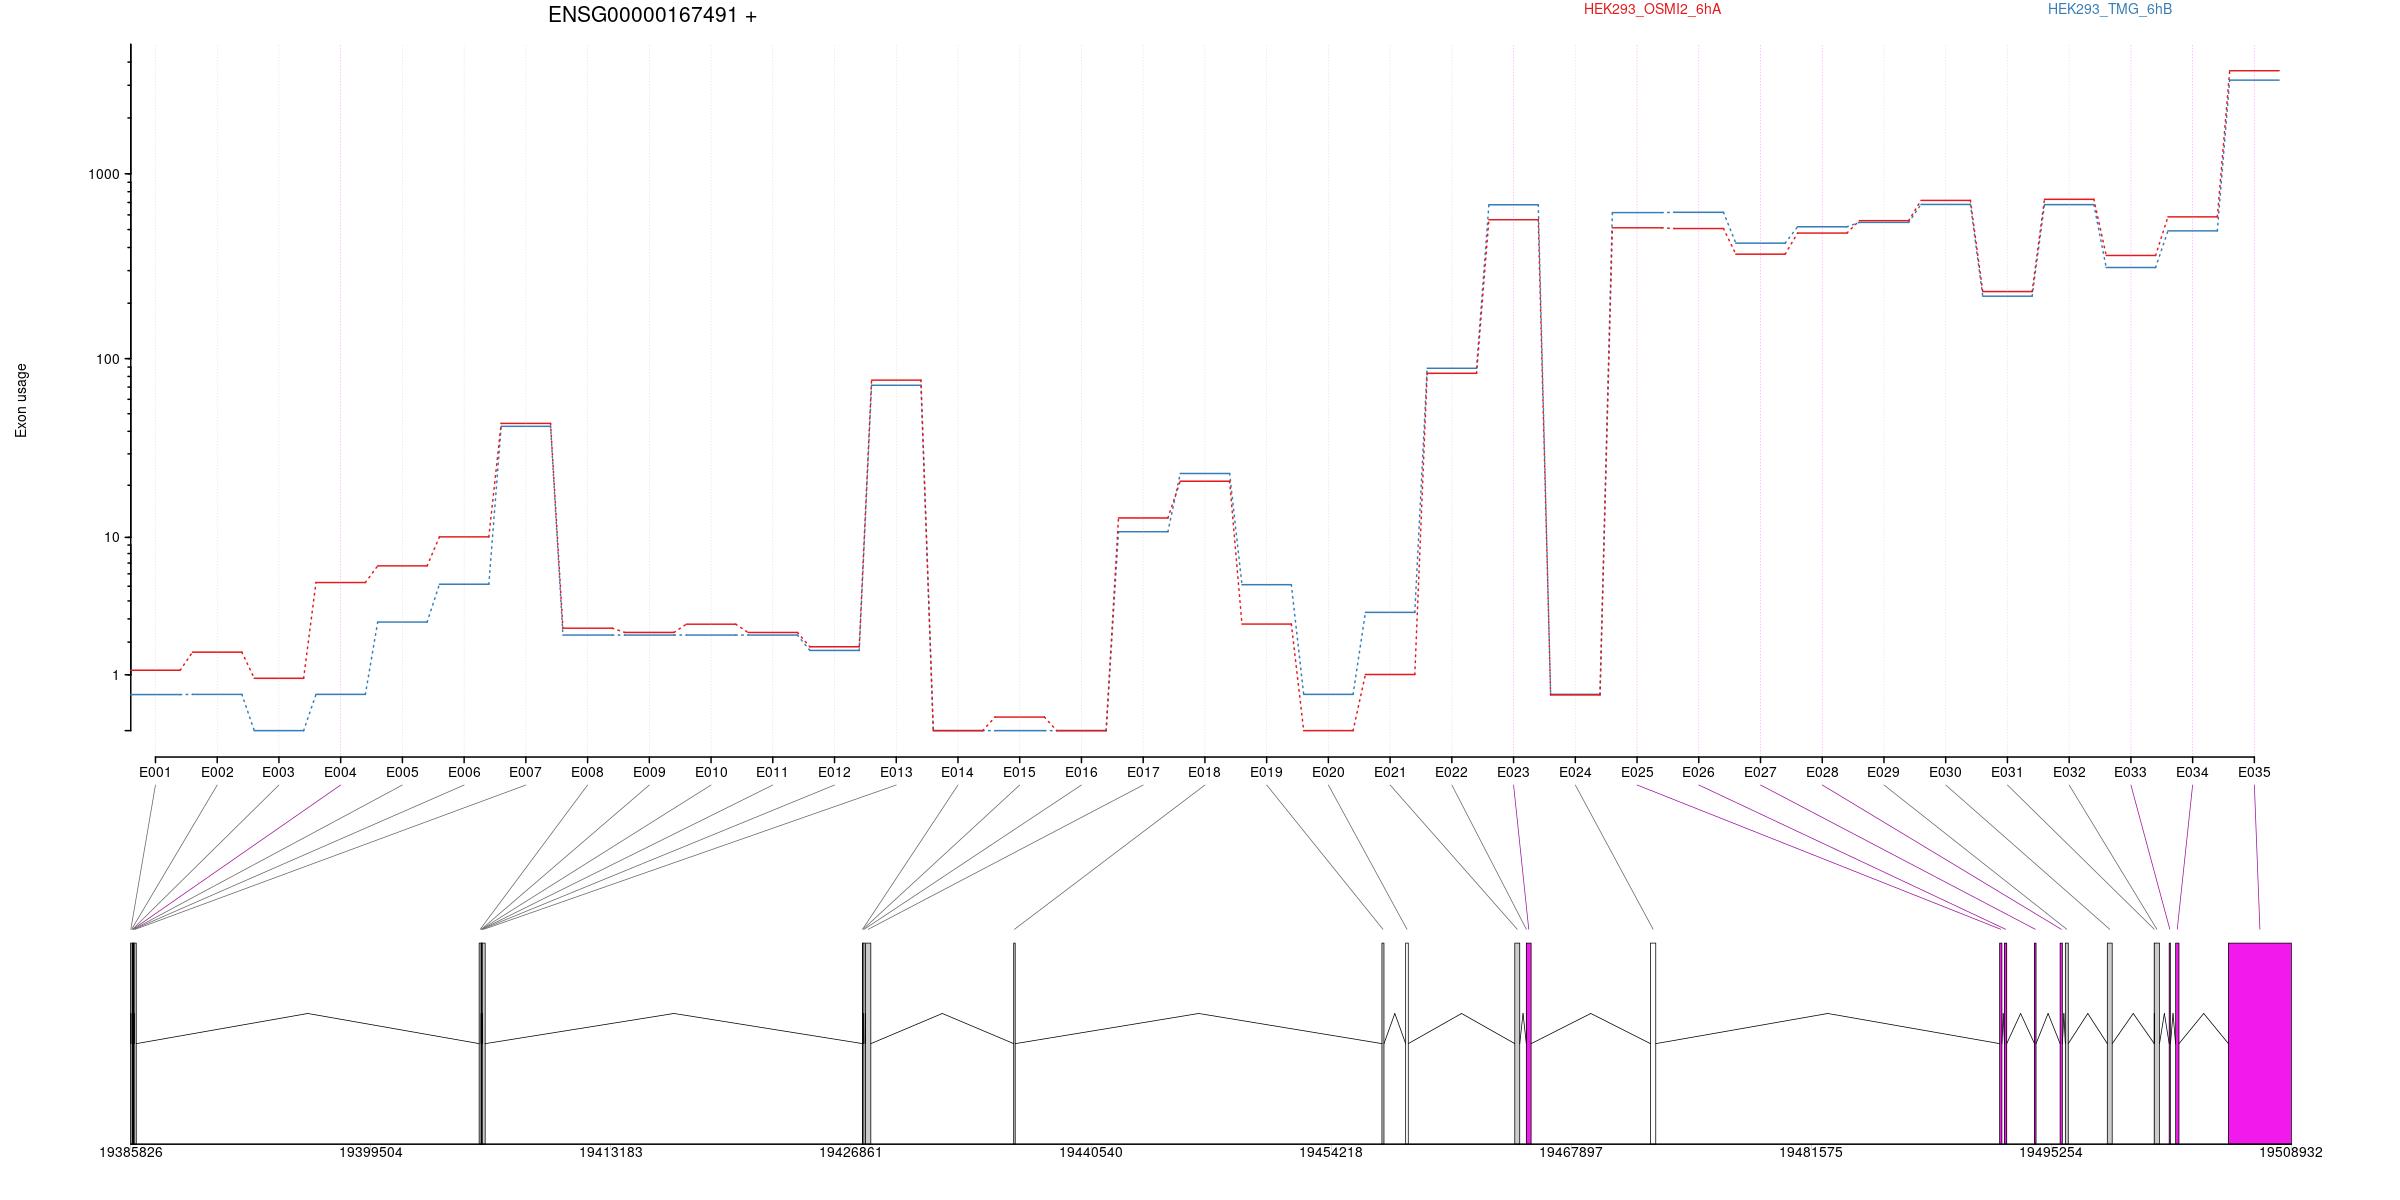Click the 1000 tick on y-axis

click(103, 174)
